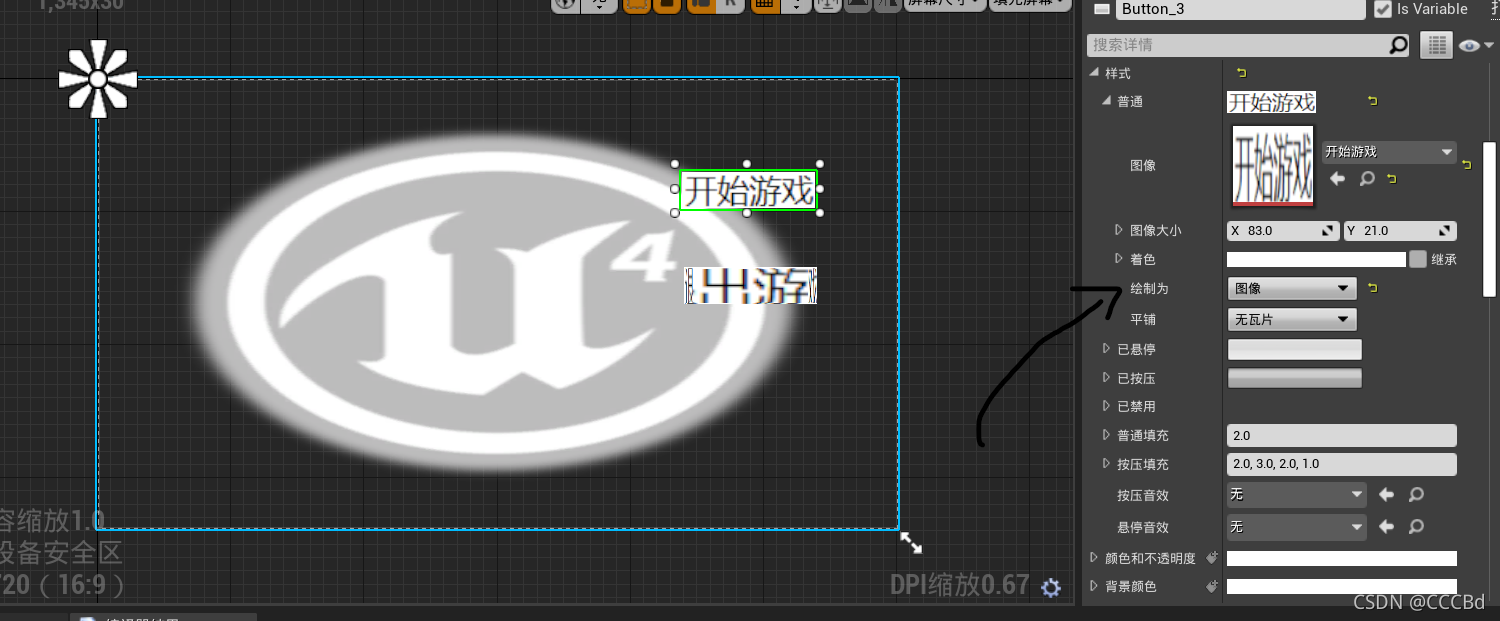Use selected asset arrow for 图像

tap(1337, 179)
